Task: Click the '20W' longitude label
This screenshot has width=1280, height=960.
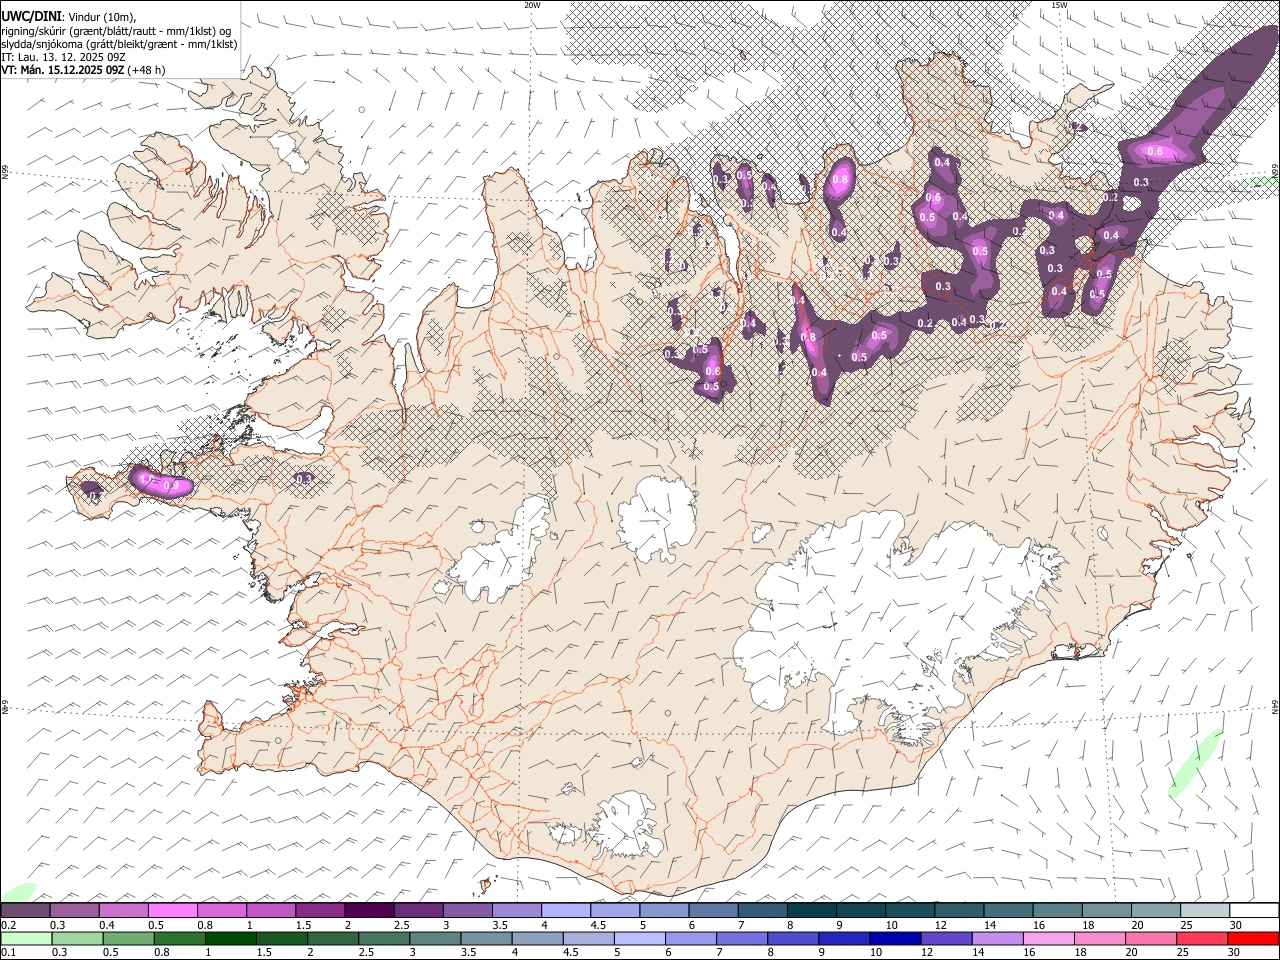Action: (532, 5)
